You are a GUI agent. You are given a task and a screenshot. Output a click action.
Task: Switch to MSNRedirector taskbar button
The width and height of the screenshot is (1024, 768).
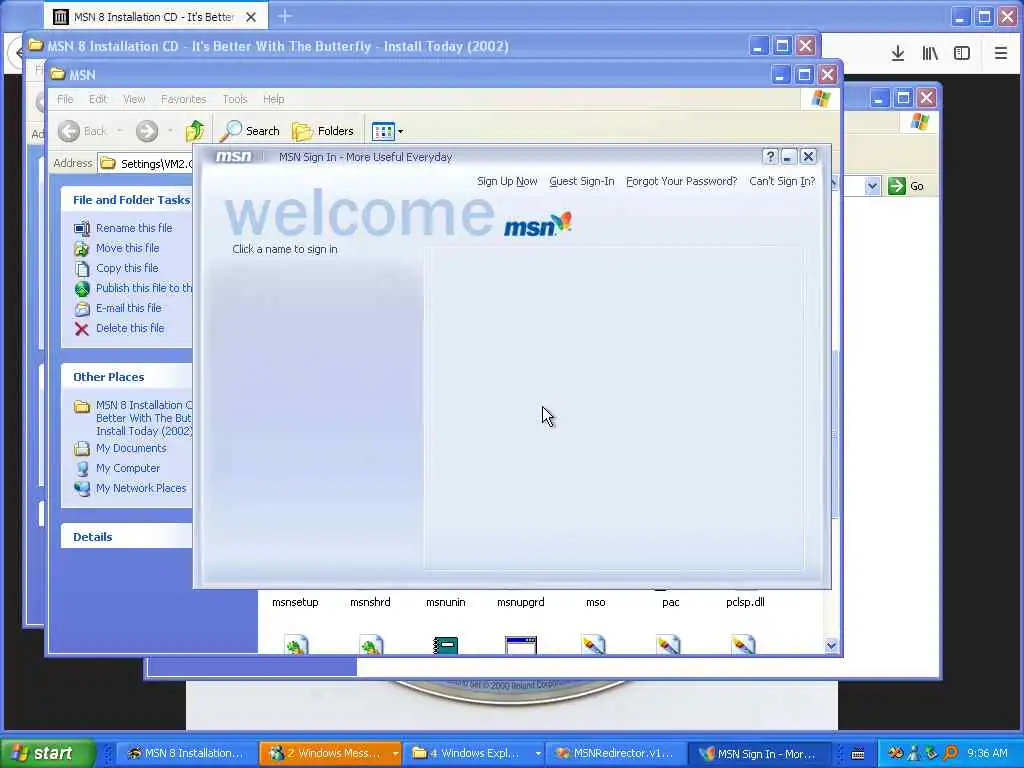pos(615,754)
